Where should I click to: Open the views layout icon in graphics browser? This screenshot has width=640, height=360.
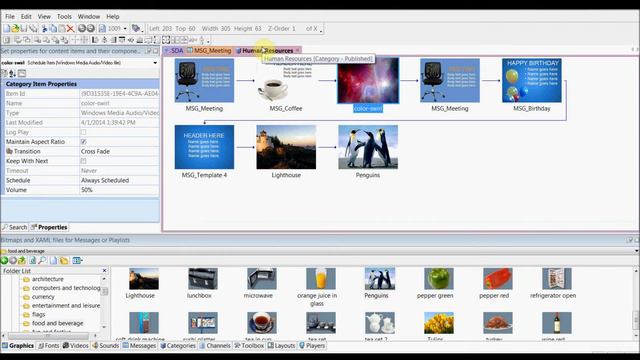coord(77,260)
